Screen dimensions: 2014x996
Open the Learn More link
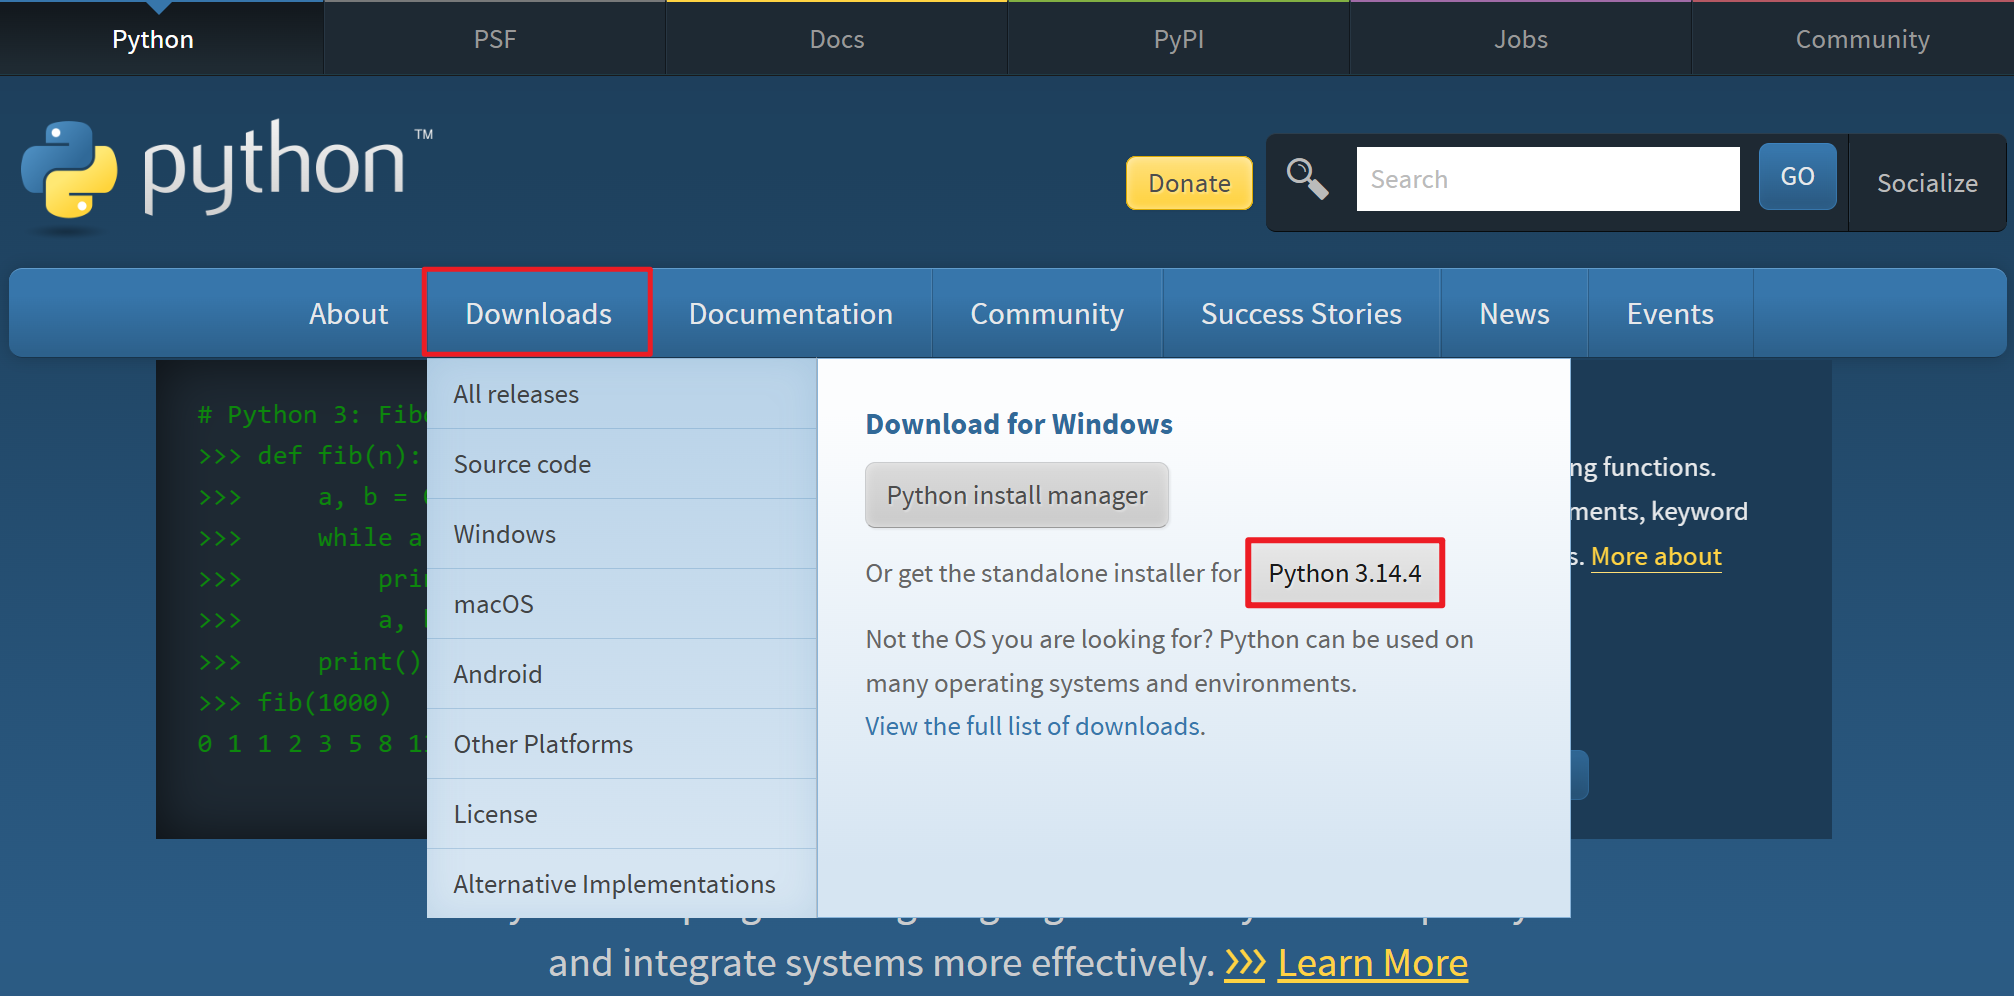(1373, 963)
